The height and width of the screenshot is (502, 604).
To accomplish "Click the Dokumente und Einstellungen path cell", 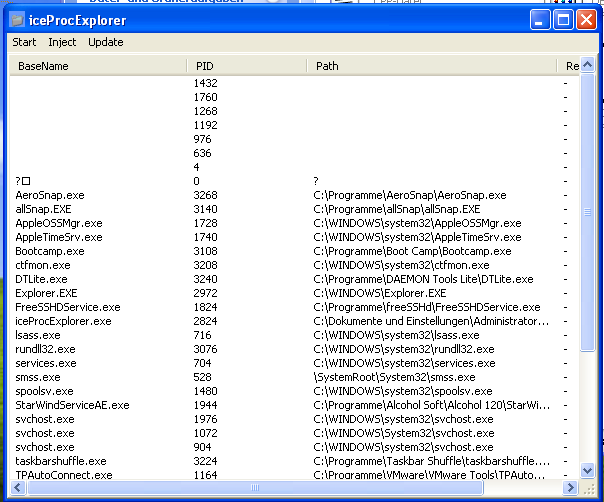I will [431, 321].
